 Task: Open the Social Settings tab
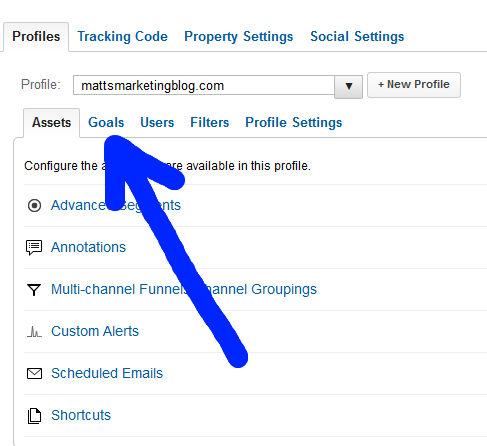click(357, 37)
